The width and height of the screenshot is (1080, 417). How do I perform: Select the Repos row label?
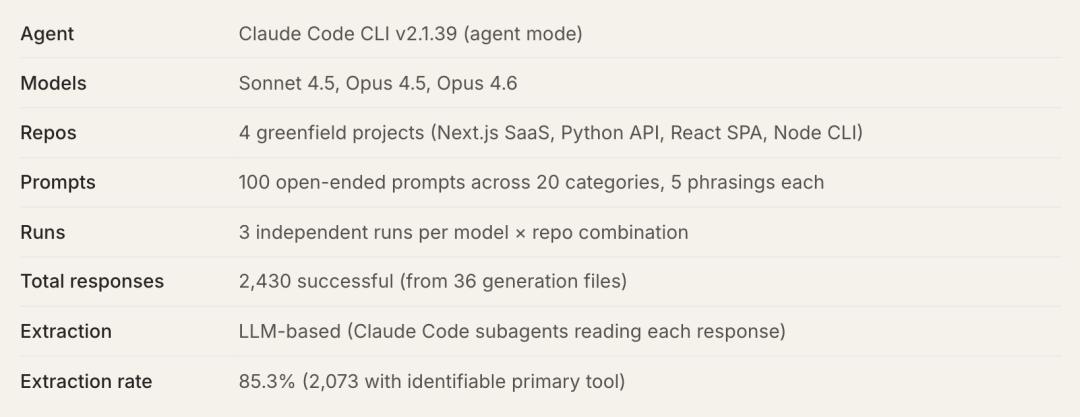48,133
